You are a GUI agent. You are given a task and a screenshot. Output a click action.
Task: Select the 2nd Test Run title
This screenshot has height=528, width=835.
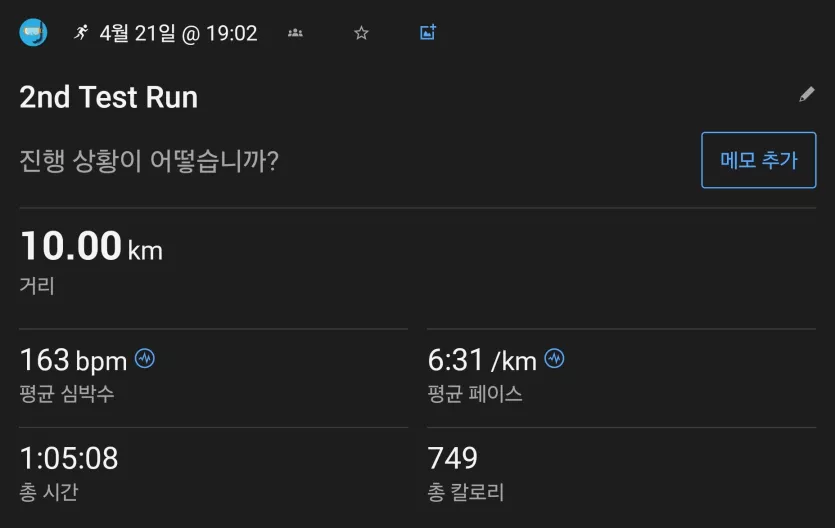point(109,97)
